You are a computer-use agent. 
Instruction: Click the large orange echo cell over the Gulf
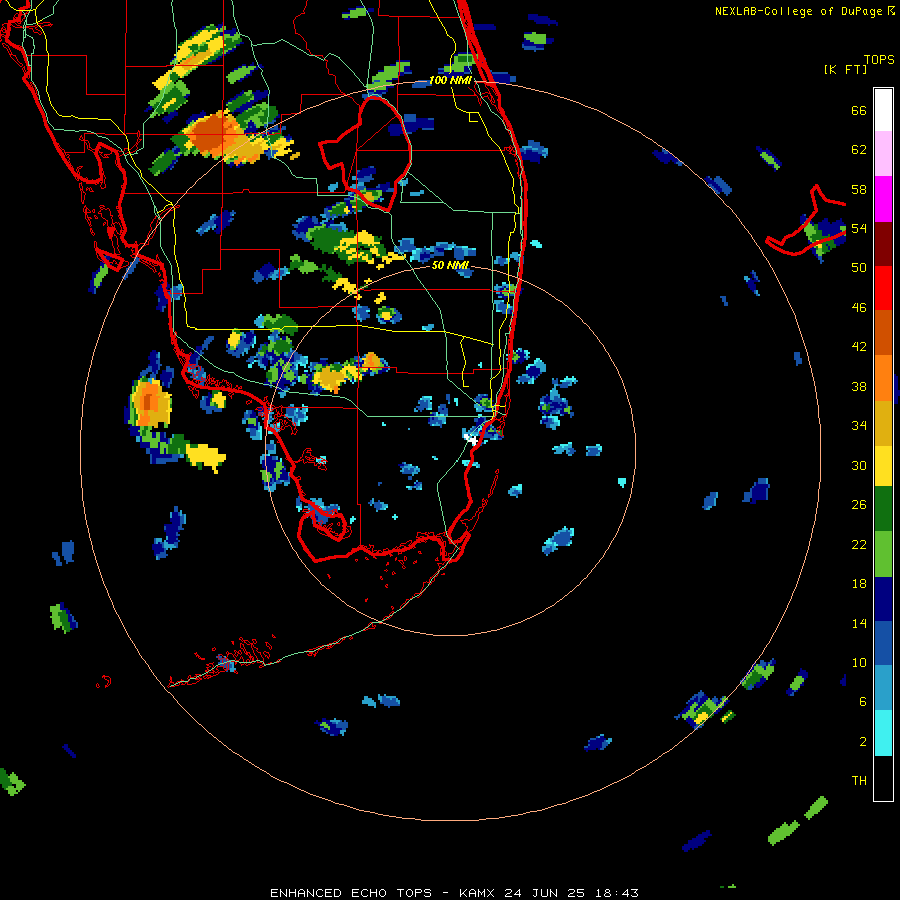tap(150, 402)
